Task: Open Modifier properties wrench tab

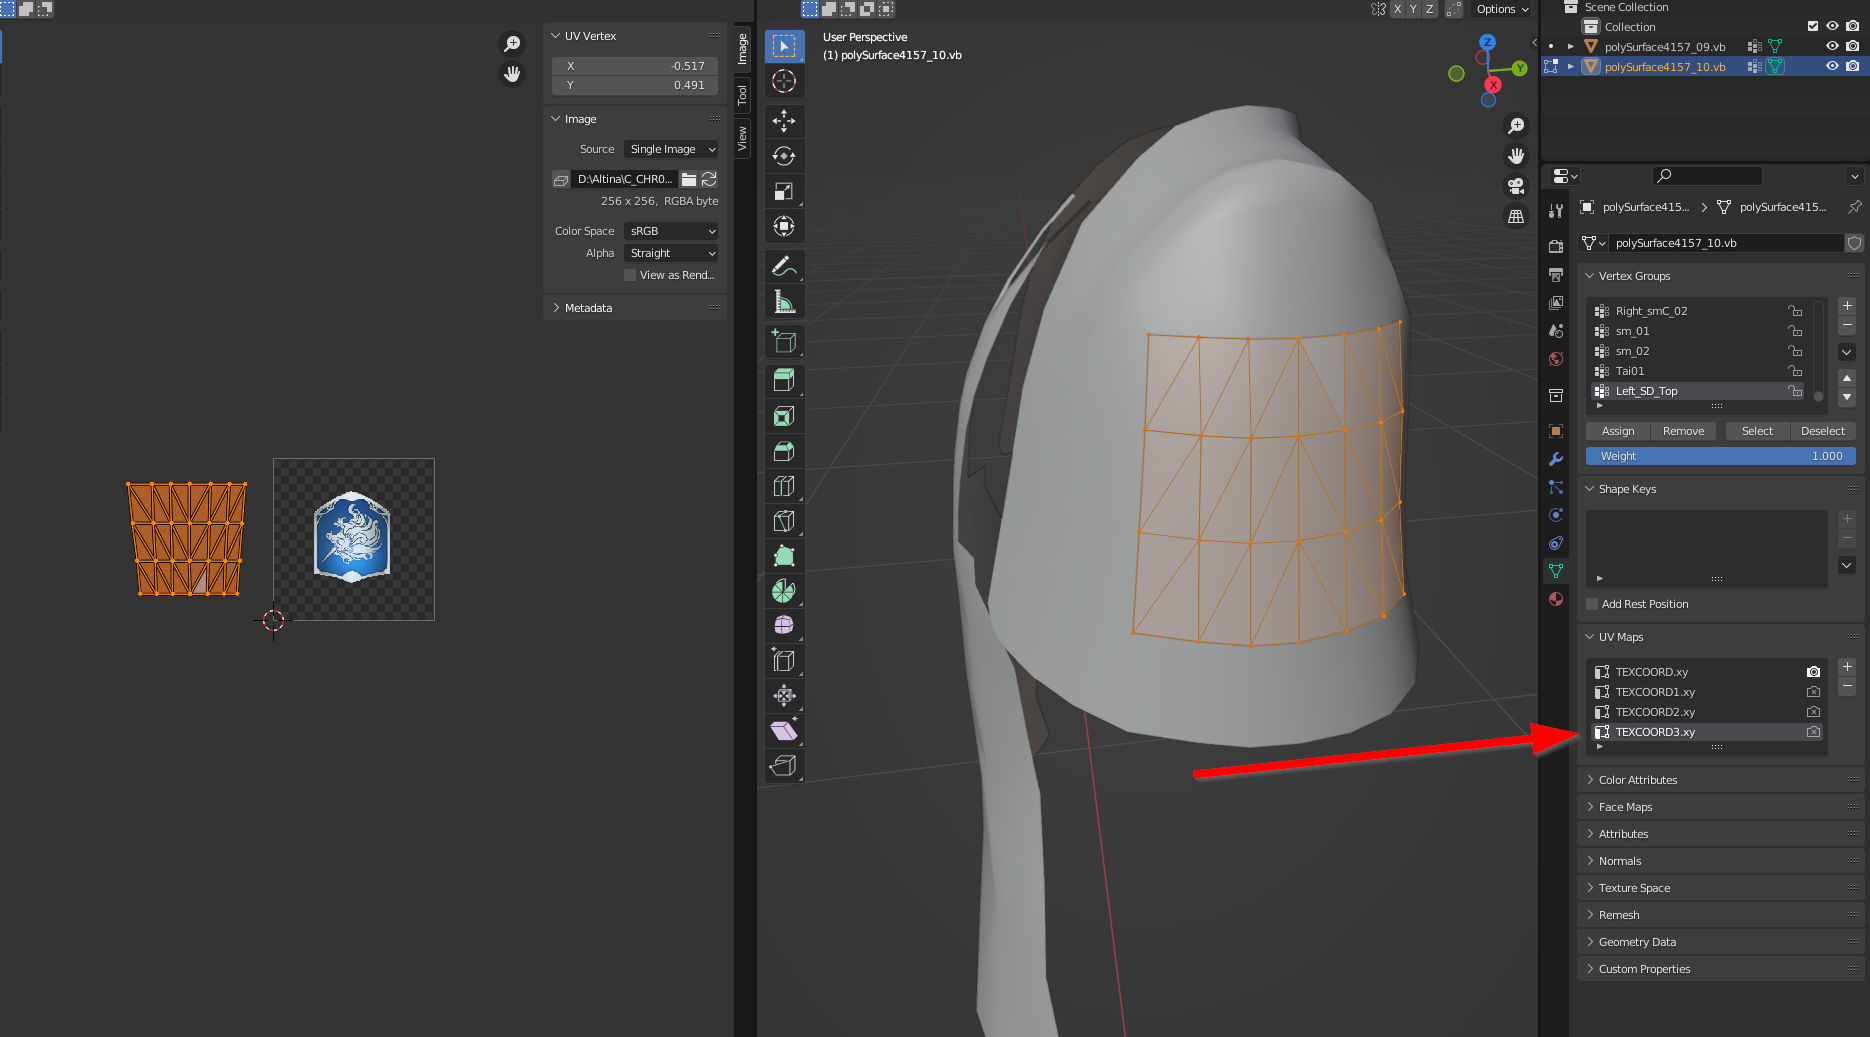Action: click(x=1556, y=459)
